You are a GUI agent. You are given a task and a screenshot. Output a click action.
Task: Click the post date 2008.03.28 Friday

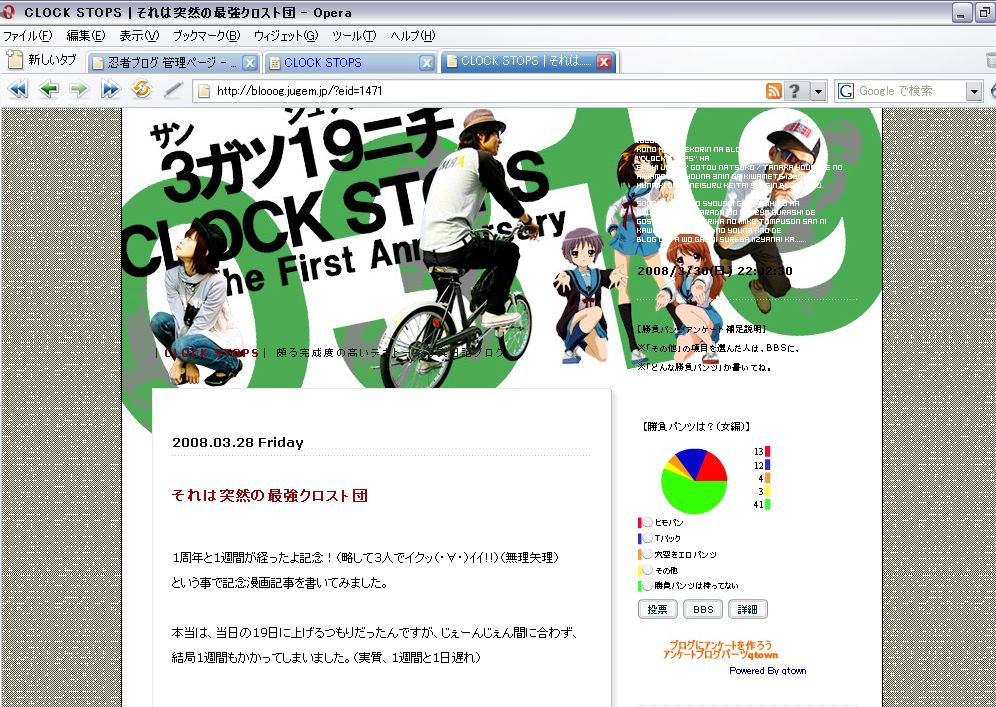click(238, 443)
